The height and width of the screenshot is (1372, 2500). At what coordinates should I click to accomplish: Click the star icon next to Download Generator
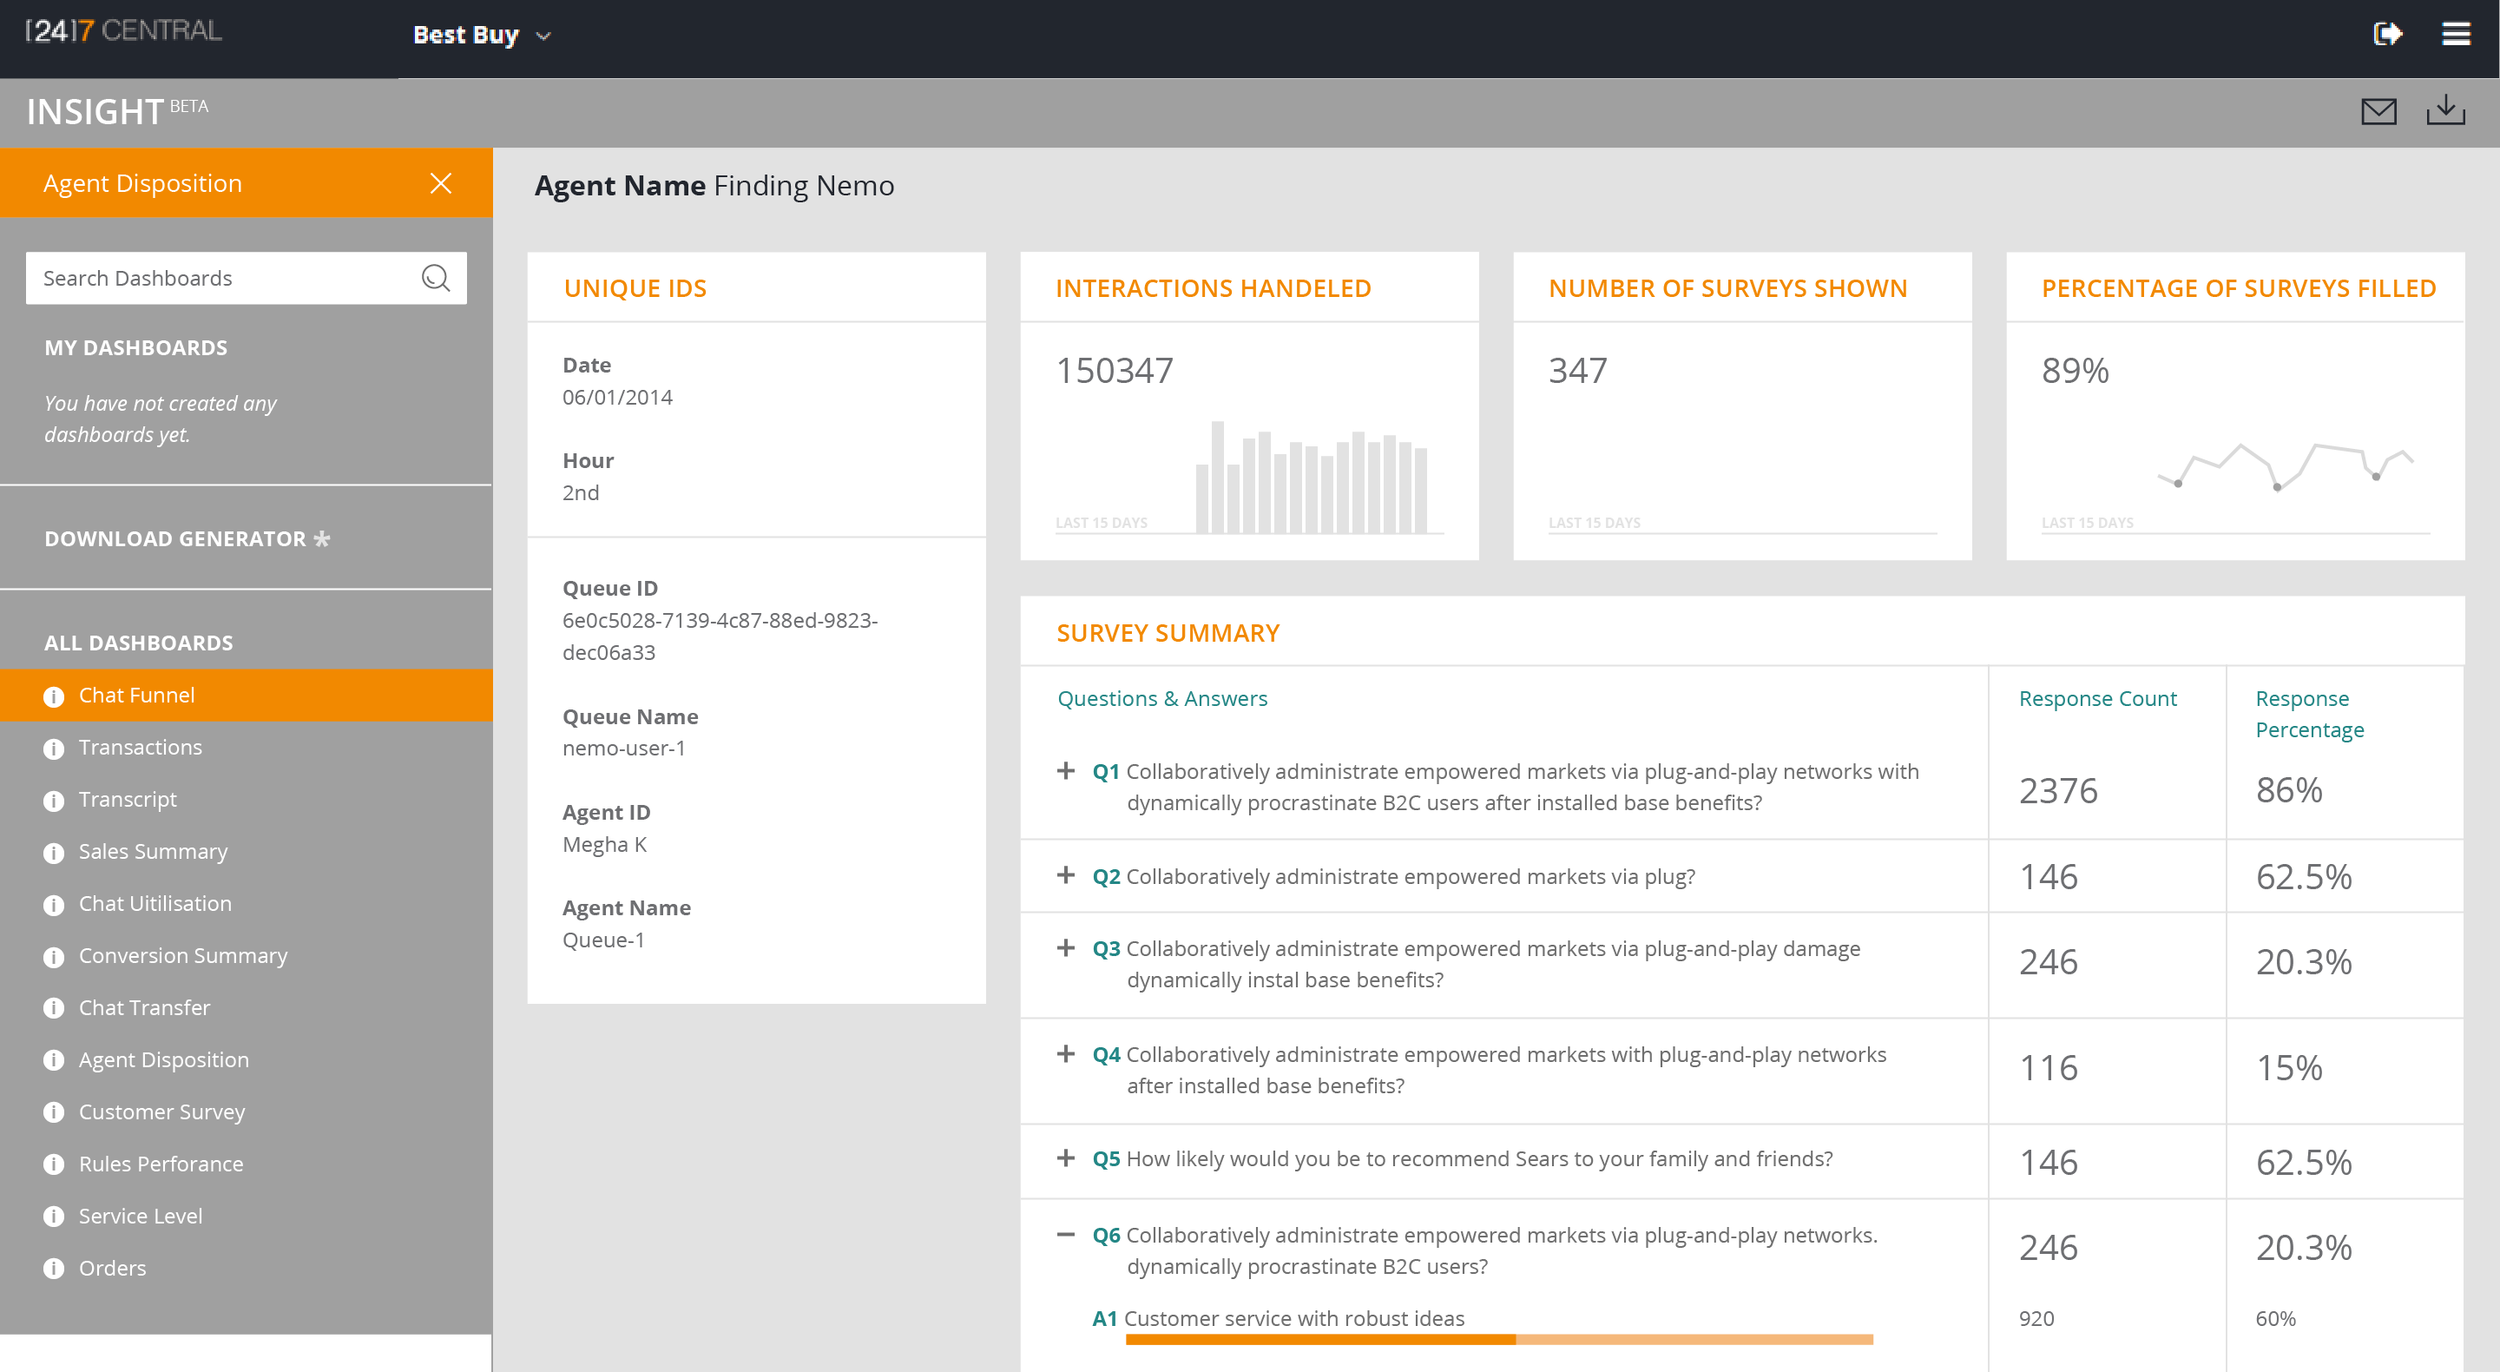322,538
